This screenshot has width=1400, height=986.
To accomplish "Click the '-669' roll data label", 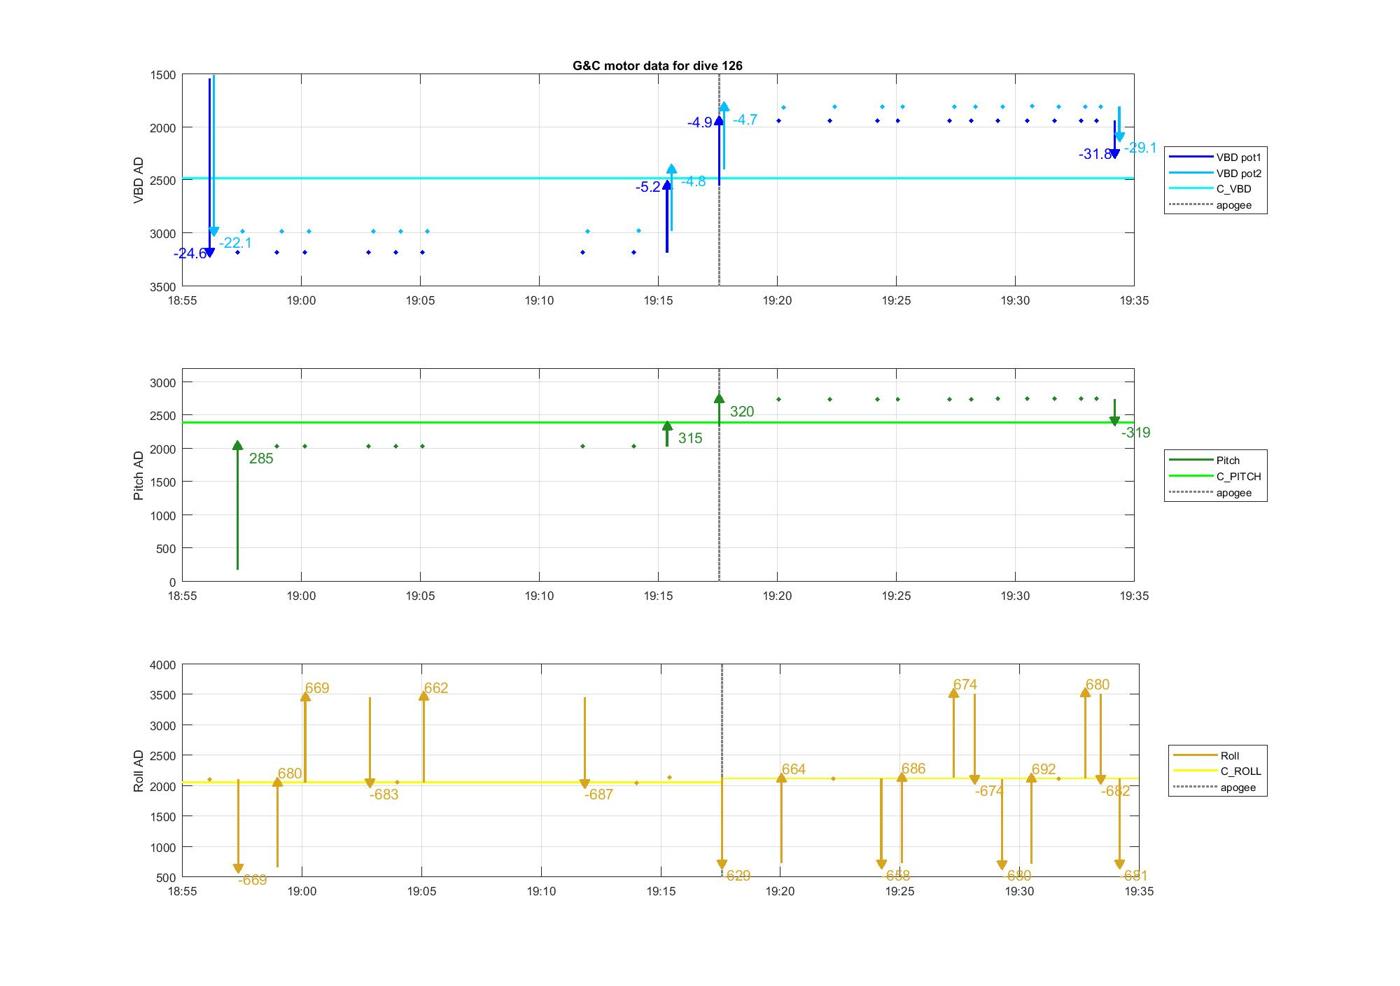I will click(252, 880).
